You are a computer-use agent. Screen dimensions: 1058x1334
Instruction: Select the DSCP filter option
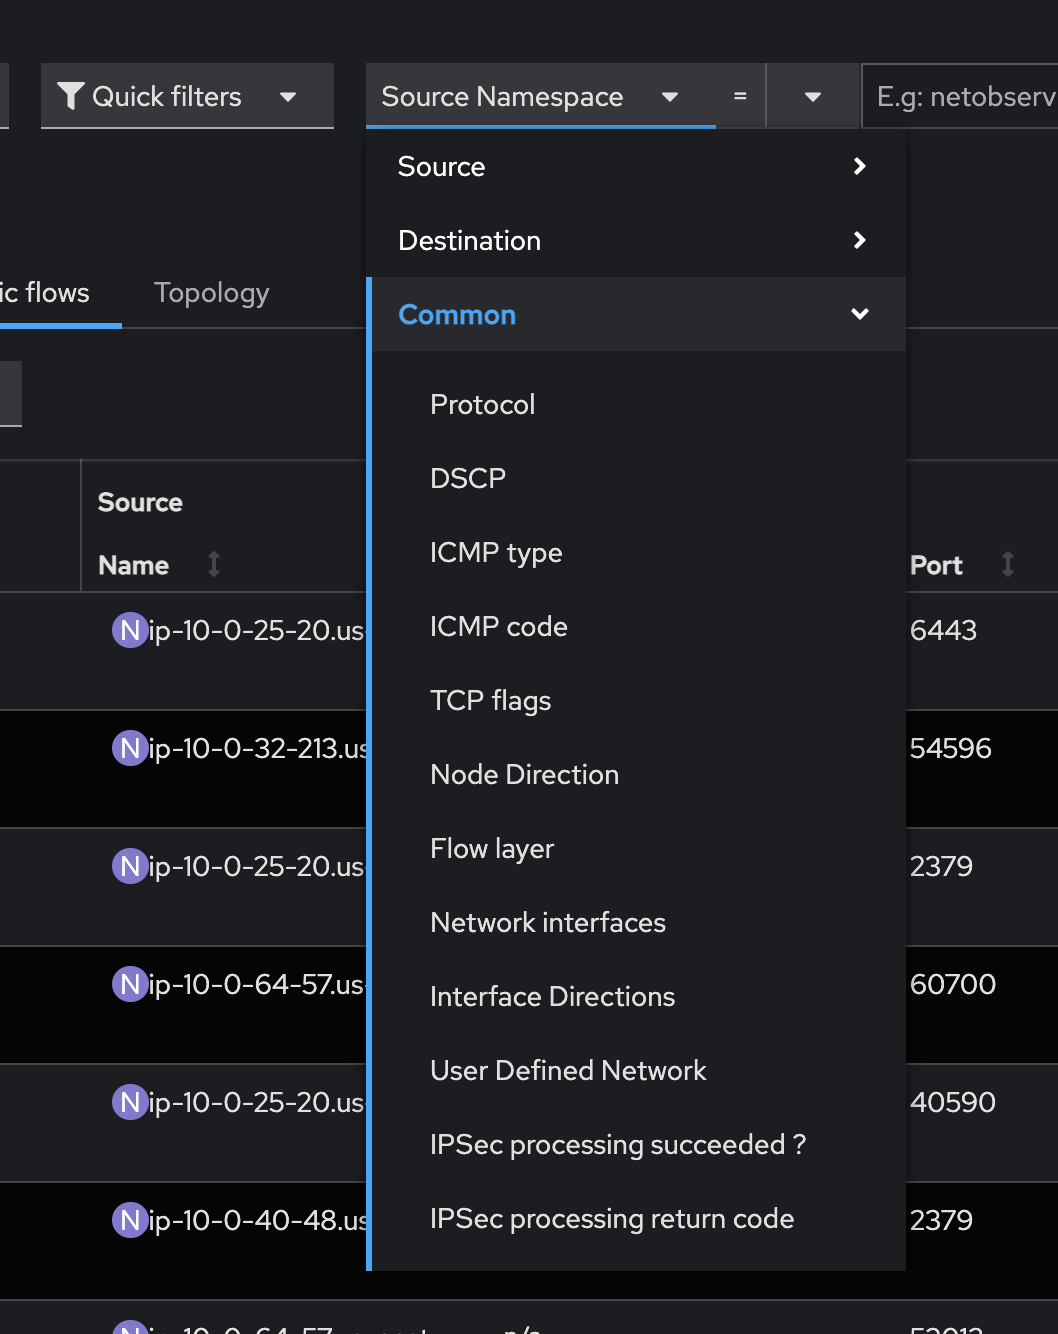click(x=467, y=478)
